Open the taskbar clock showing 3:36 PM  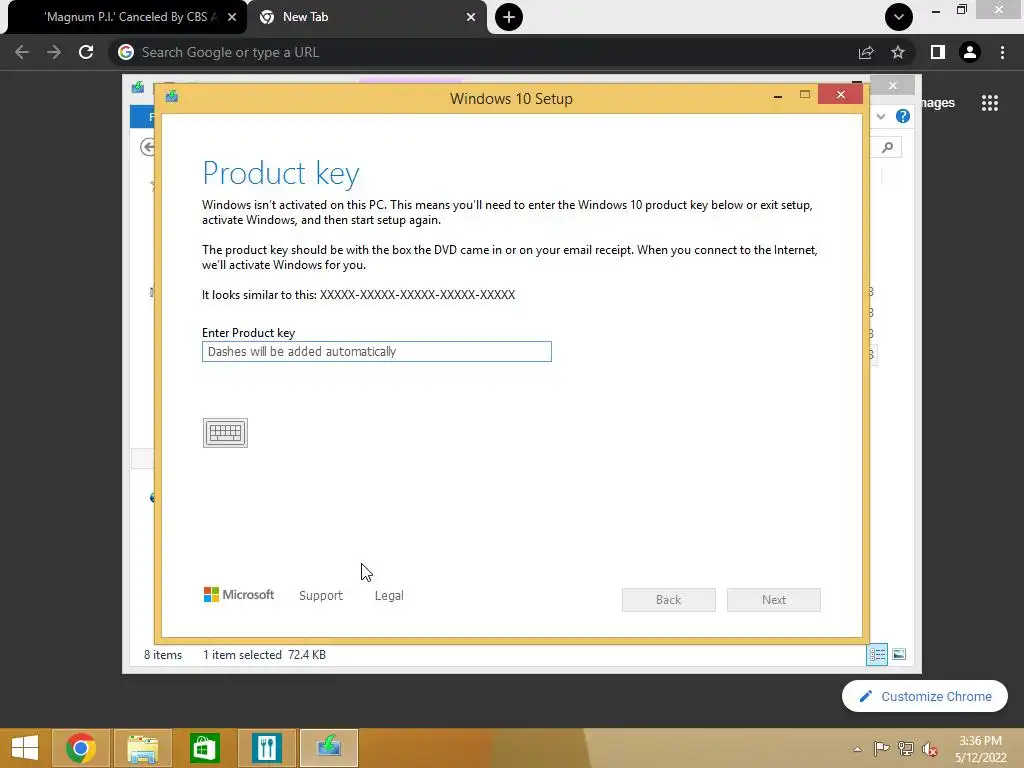[x=980, y=749]
